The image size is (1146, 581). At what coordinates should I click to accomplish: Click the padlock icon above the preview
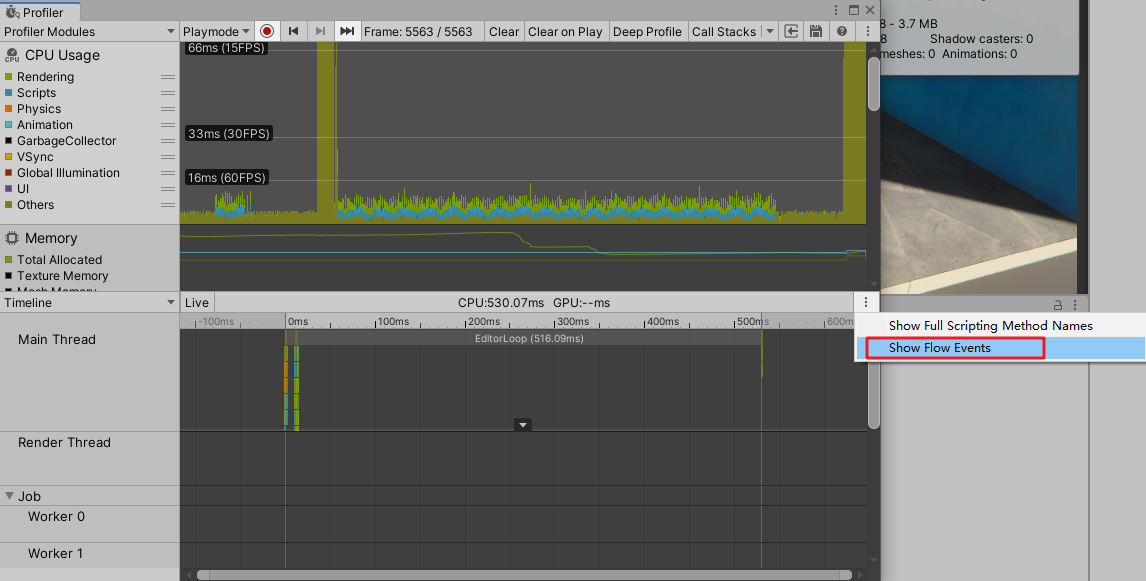(1057, 305)
